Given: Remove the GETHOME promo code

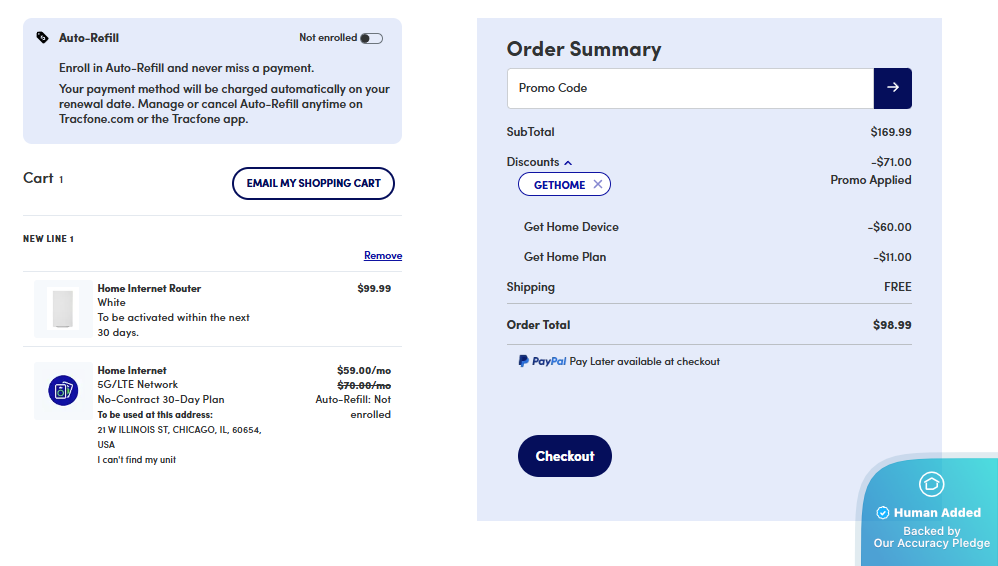Looking at the screenshot, I should point(598,184).
